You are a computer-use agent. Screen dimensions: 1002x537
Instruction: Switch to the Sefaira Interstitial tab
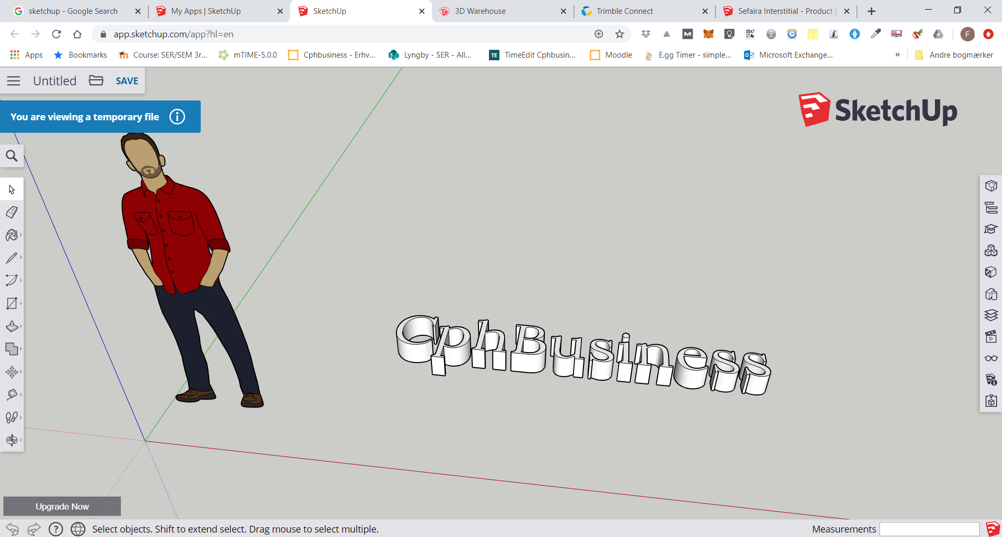[787, 11]
